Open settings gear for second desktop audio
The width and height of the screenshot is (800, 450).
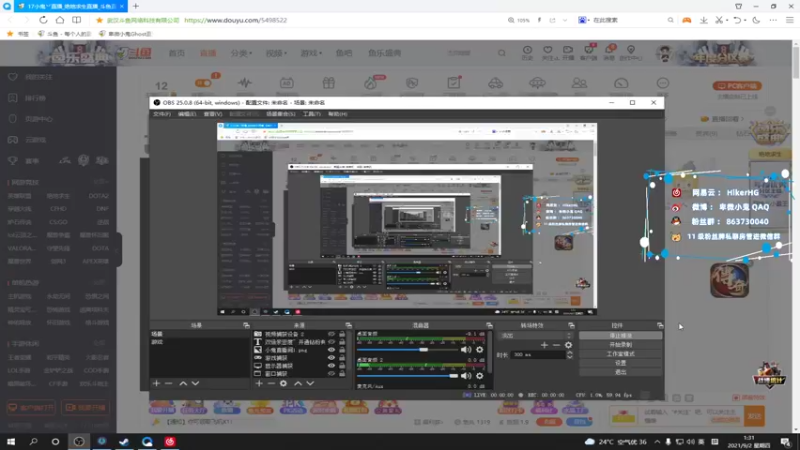pos(480,376)
